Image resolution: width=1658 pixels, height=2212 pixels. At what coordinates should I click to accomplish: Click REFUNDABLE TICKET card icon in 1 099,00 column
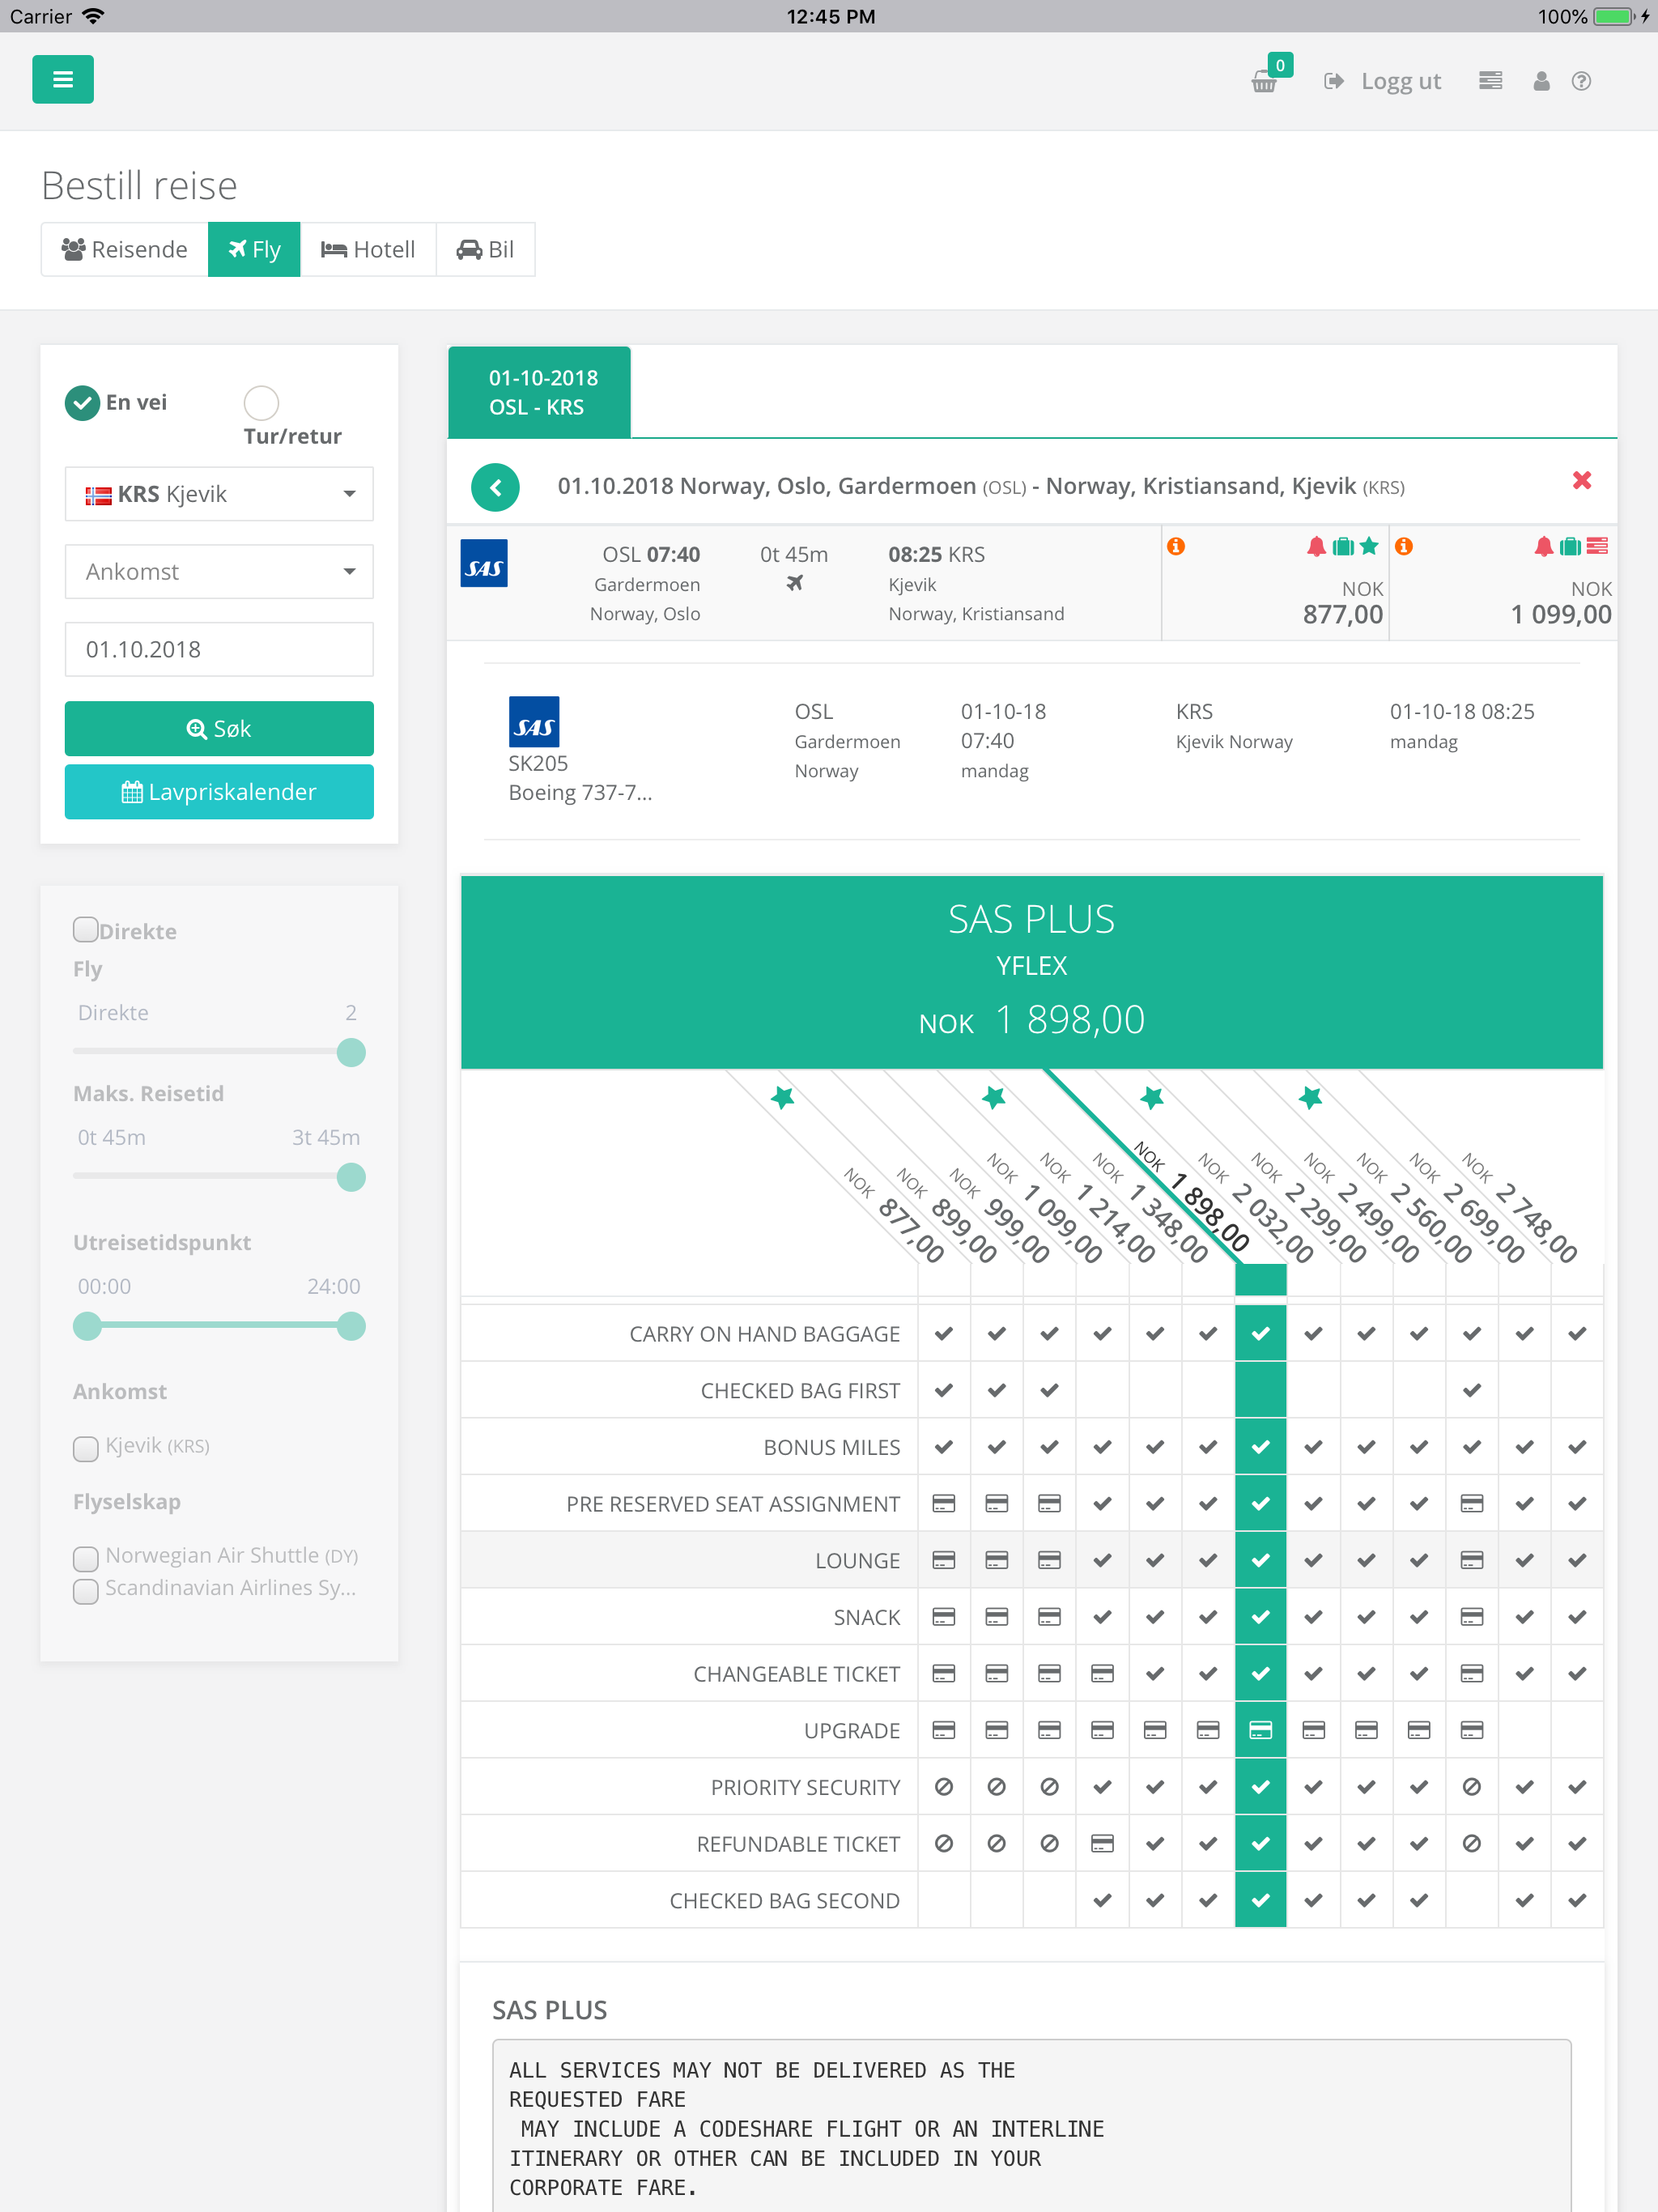coord(1102,1843)
